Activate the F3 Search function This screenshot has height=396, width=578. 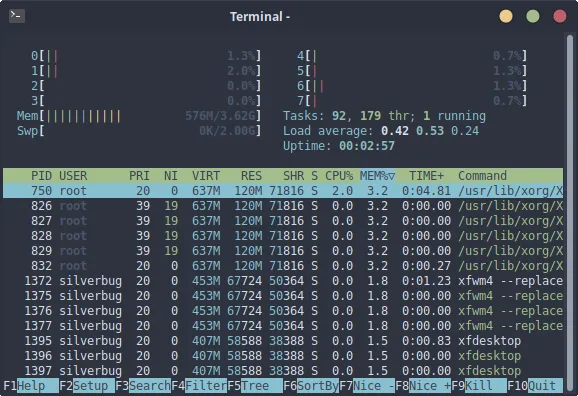pyautogui.click(x=143, y=386)
